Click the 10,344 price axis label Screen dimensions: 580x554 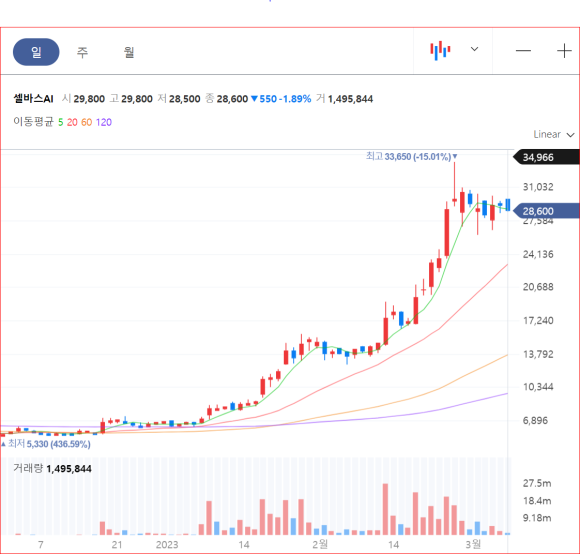pyautogui.click(x=538, y=387)
